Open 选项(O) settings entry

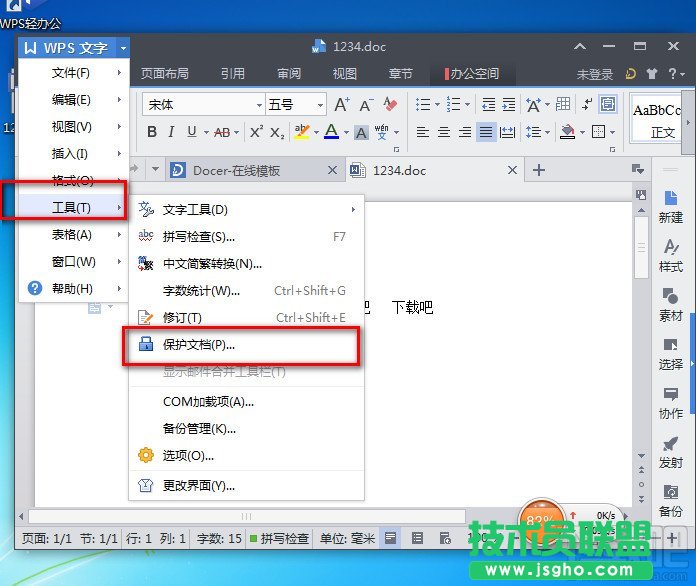247,455
